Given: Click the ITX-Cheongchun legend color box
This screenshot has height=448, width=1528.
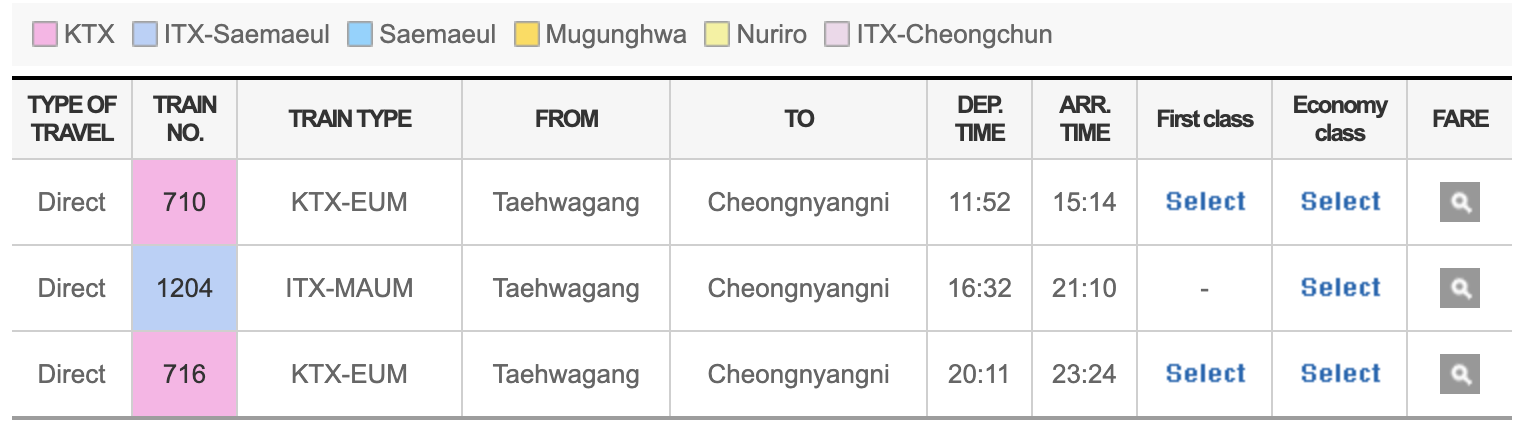Looking at the screenshot, I should (837, 35).
